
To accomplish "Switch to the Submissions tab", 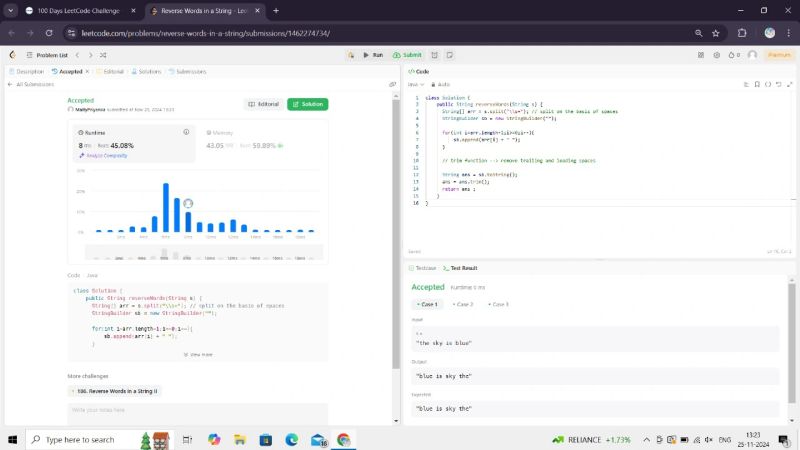I will pyautogui.click(x=187, y=71).
